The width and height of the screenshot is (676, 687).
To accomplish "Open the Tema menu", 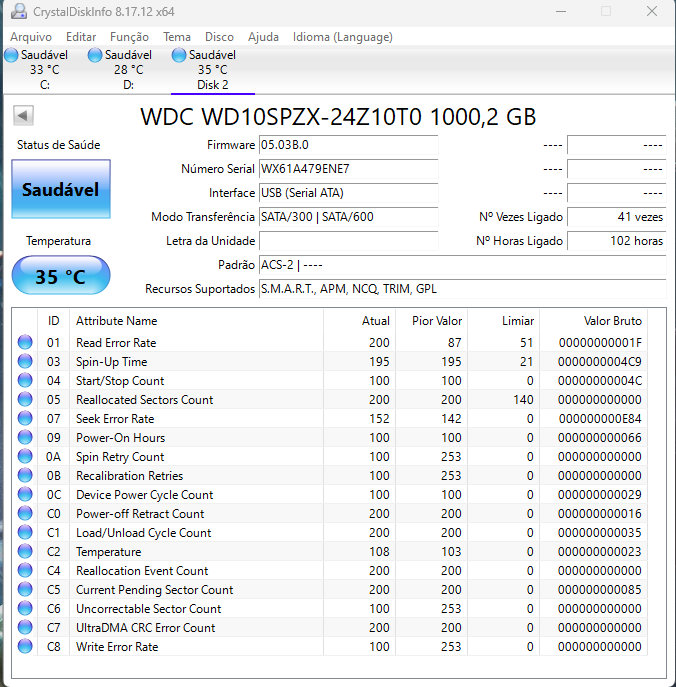I will tap(177, 37).
